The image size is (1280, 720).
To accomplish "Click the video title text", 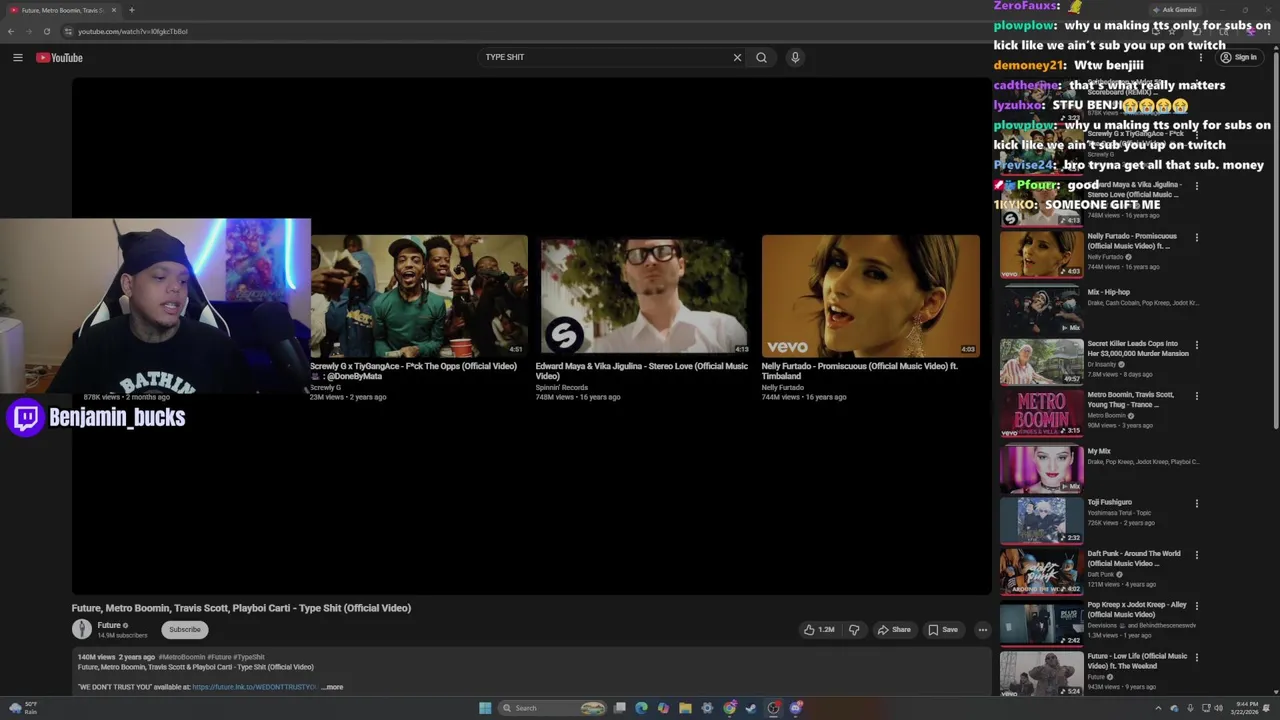I will coord(241,608).
